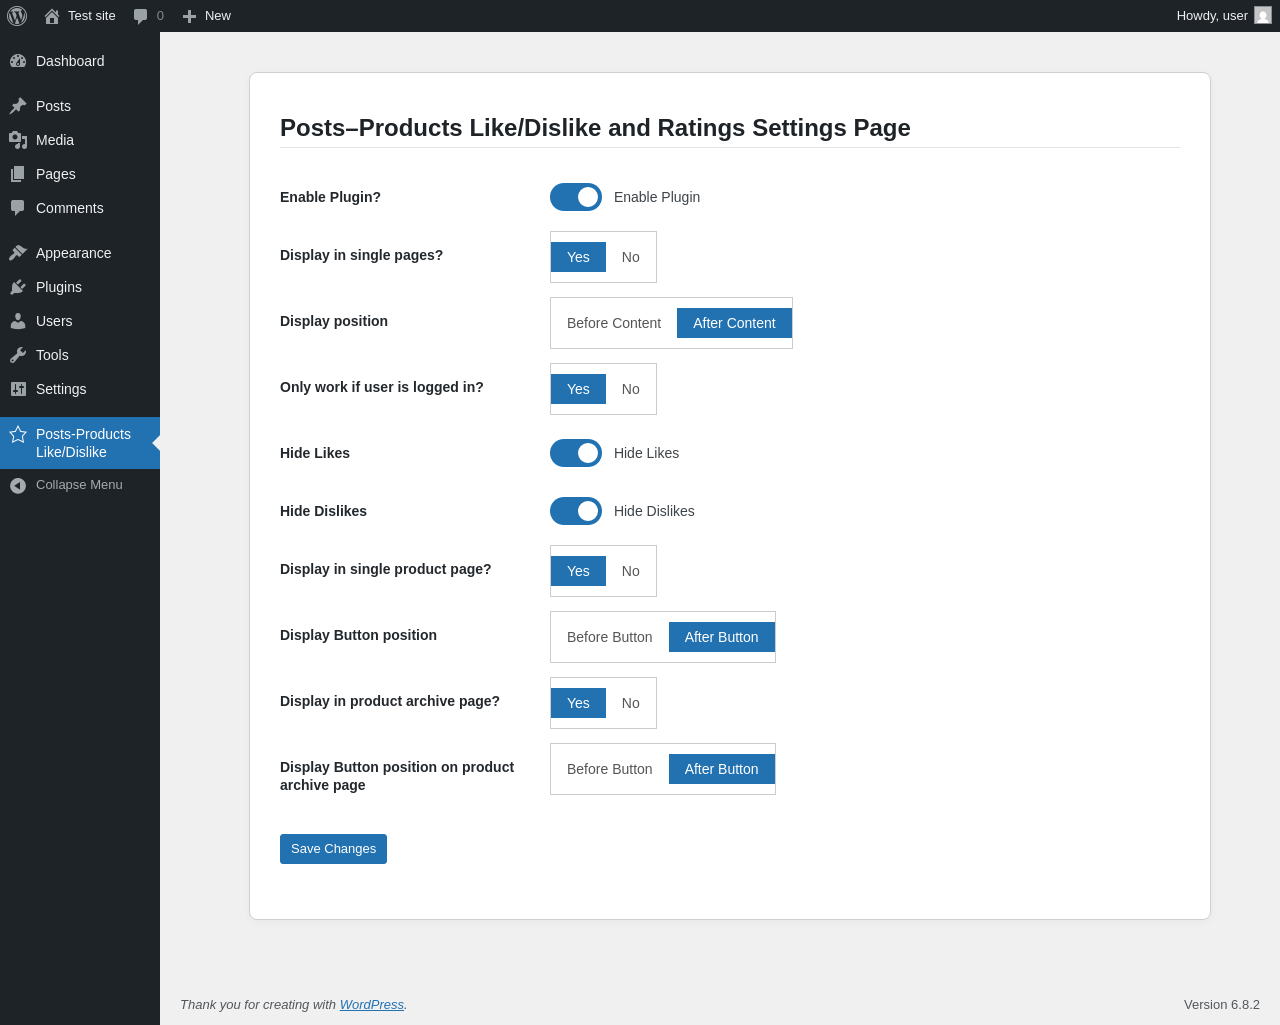
Task: Click the Plugins plug icon
Action: pos(18,287)
